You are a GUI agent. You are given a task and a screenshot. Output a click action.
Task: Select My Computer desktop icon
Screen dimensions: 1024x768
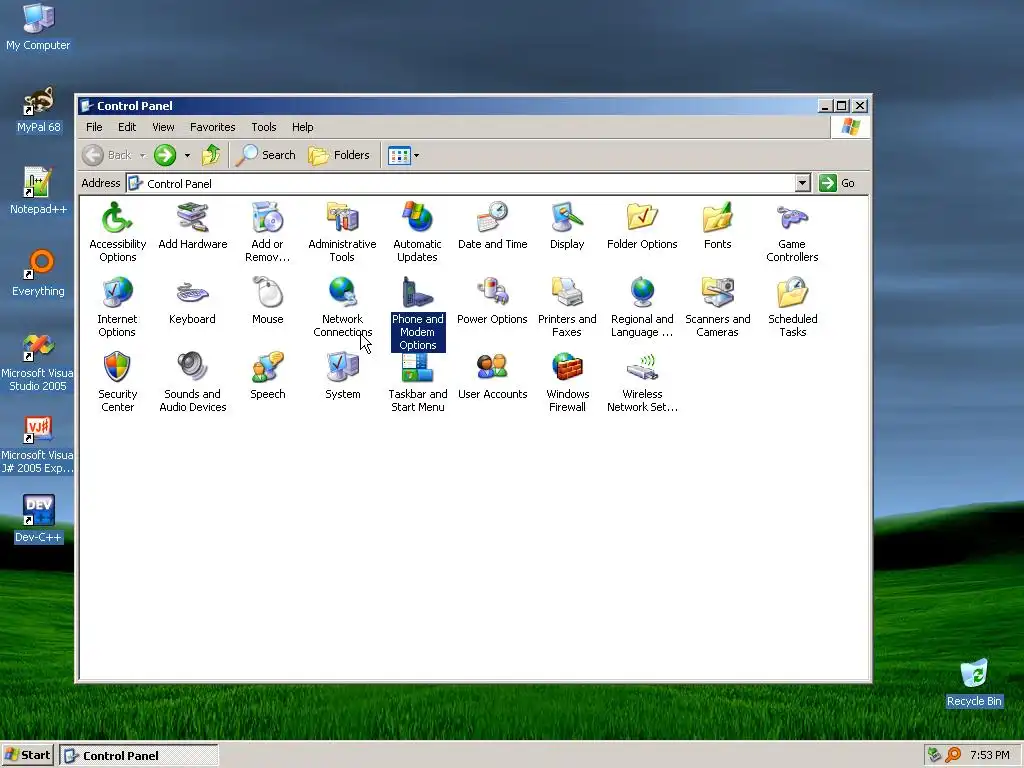point(38,27)
